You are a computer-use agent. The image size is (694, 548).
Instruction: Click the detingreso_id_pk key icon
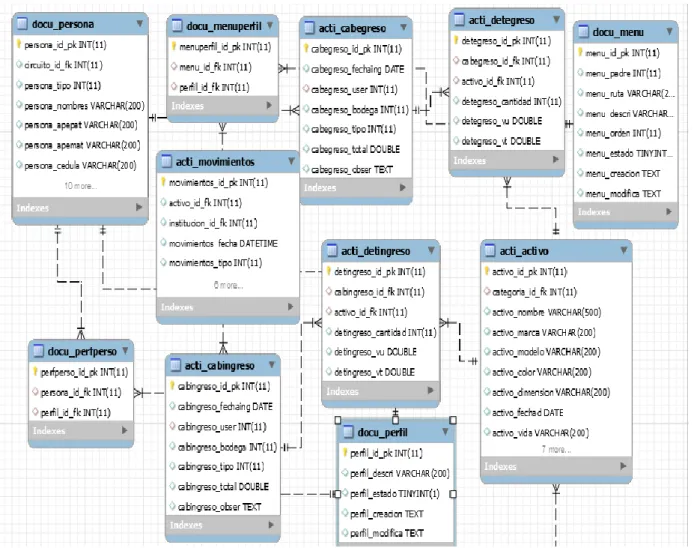pyautogui.click(x=329, y=271)
